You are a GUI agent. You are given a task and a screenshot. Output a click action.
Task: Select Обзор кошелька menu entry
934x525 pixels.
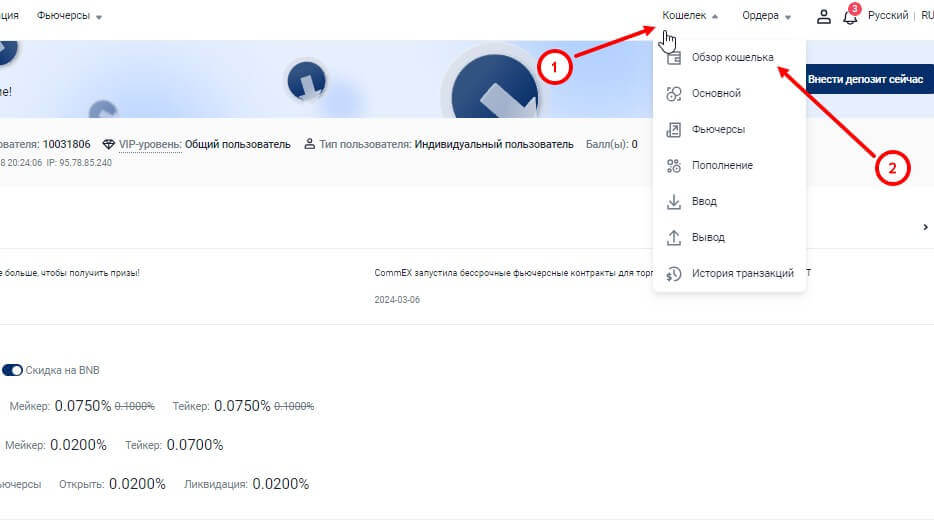732,58
